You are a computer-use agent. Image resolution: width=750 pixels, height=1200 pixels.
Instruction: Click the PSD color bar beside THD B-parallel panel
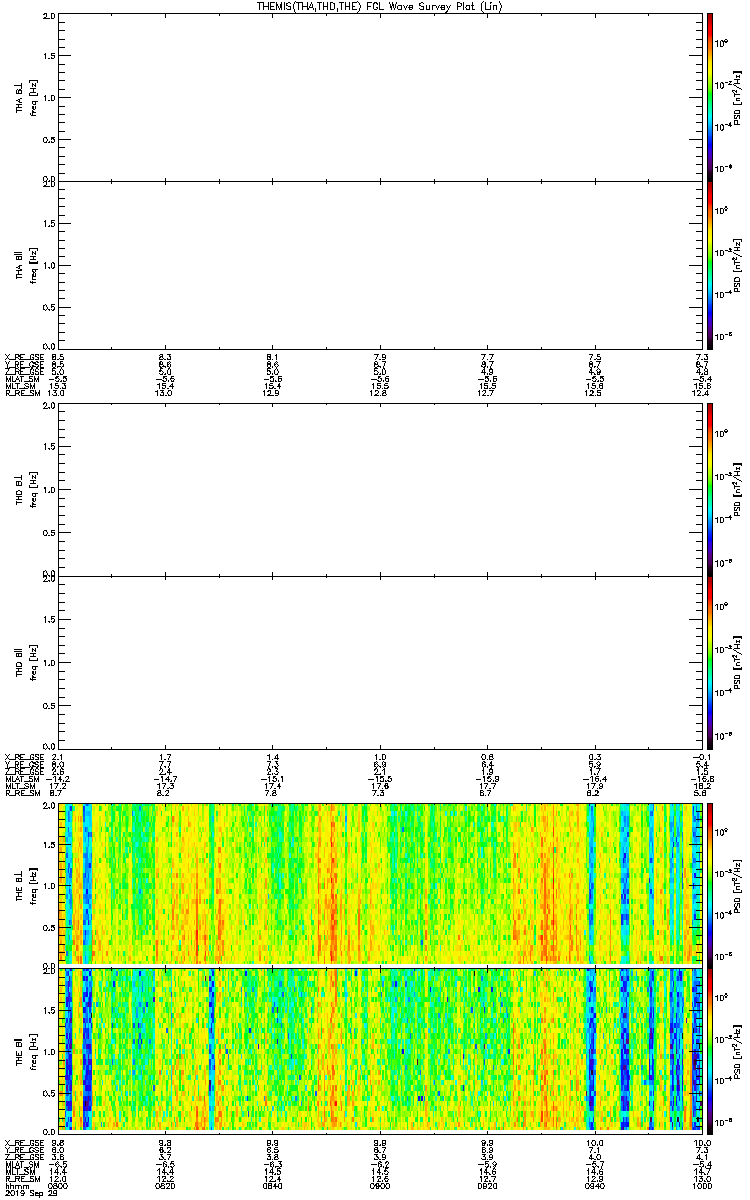(x=710, y=661)
